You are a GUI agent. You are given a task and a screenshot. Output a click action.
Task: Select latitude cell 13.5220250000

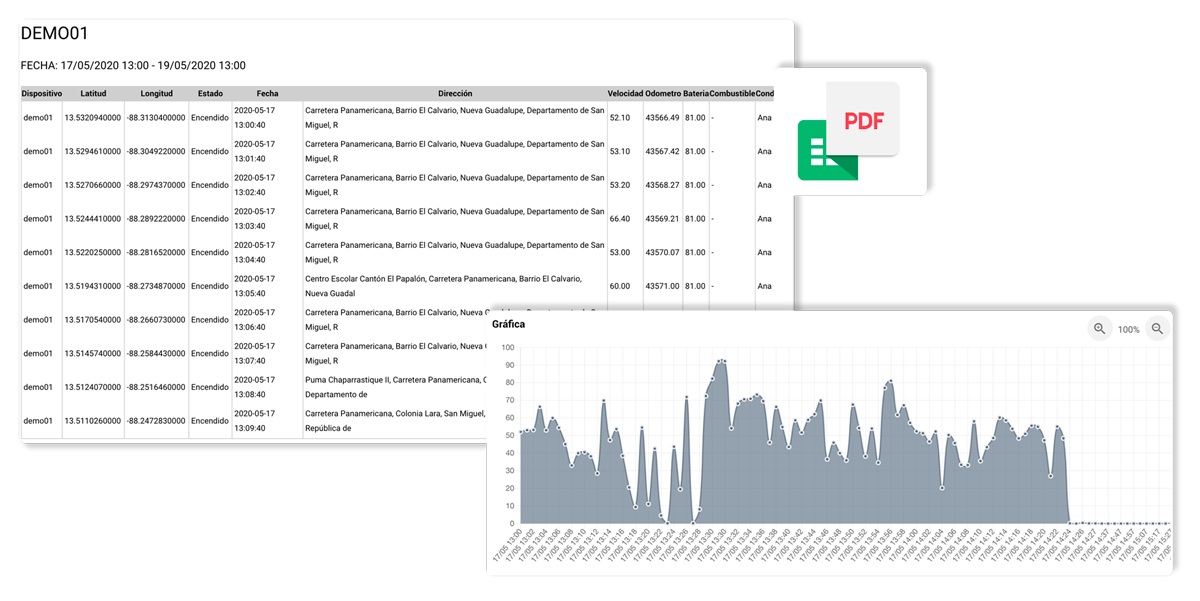[x=93, y=253]
